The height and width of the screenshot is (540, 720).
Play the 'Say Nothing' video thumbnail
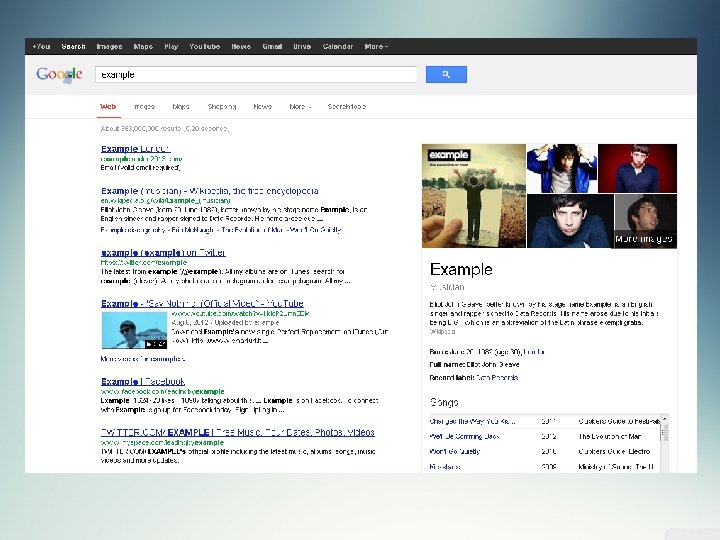coord(134,330)
